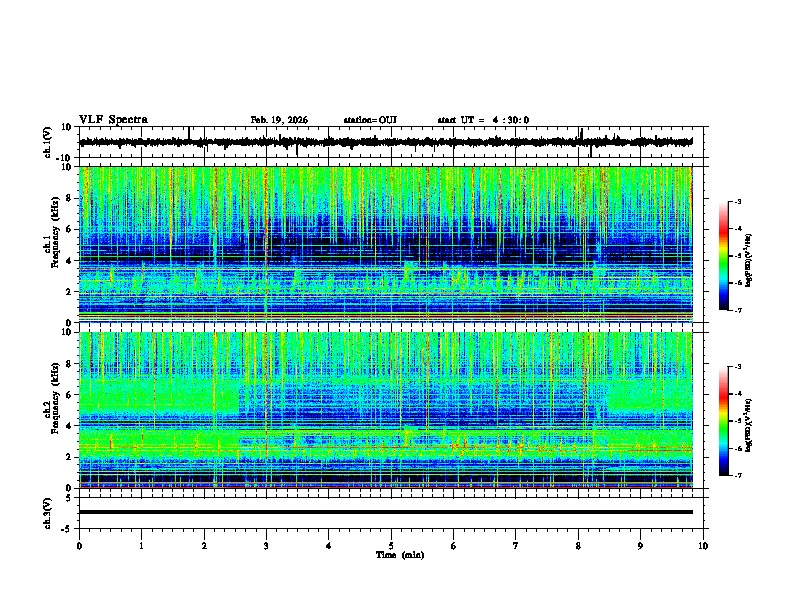Click the "VLF Spectra" plot title
The image size is (792, 612).
[x=113, y=120]
